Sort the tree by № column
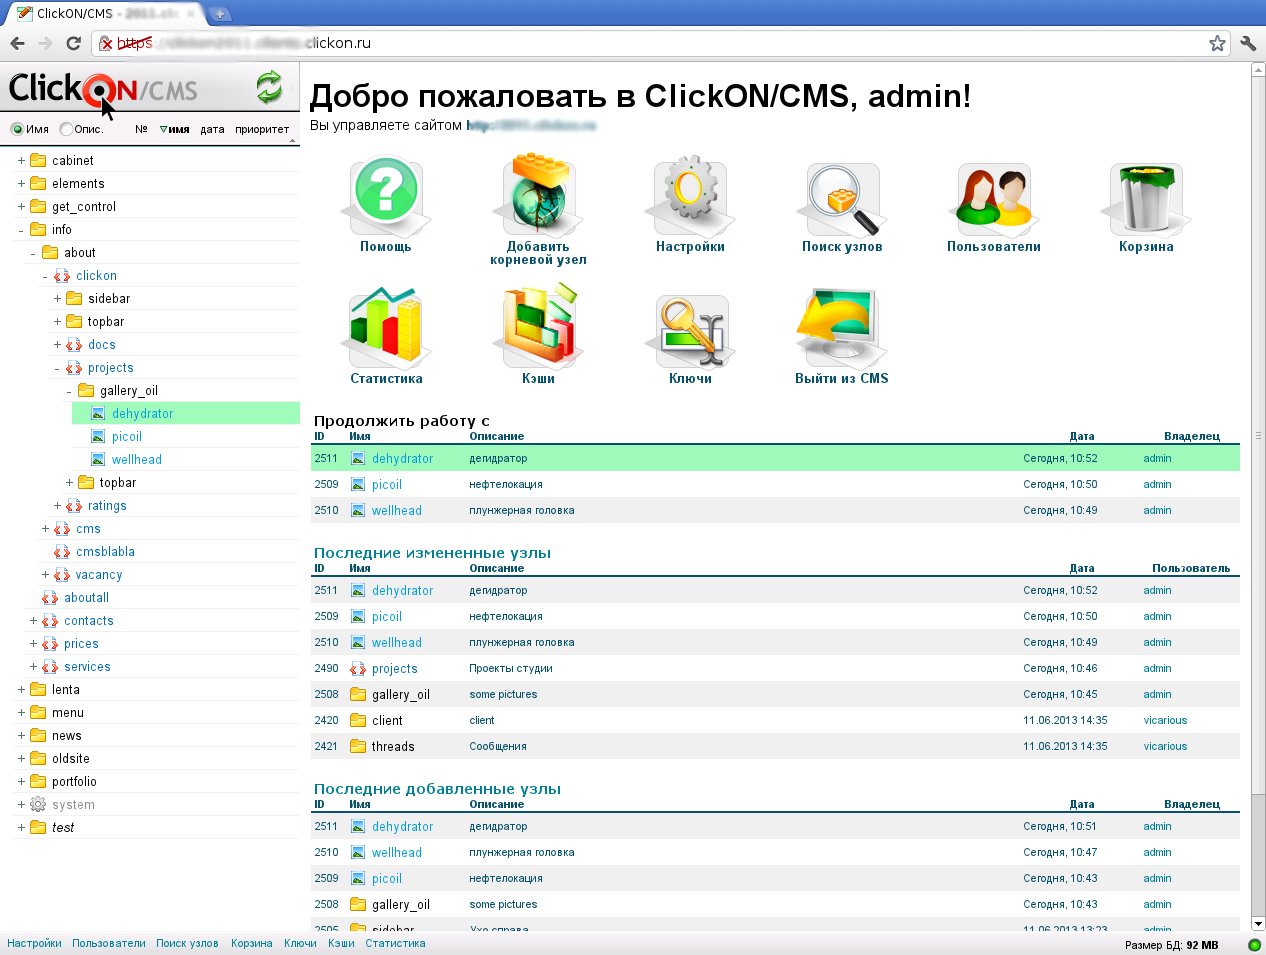The width and height of the screenshot is (1266, 955). coord(141,129)
